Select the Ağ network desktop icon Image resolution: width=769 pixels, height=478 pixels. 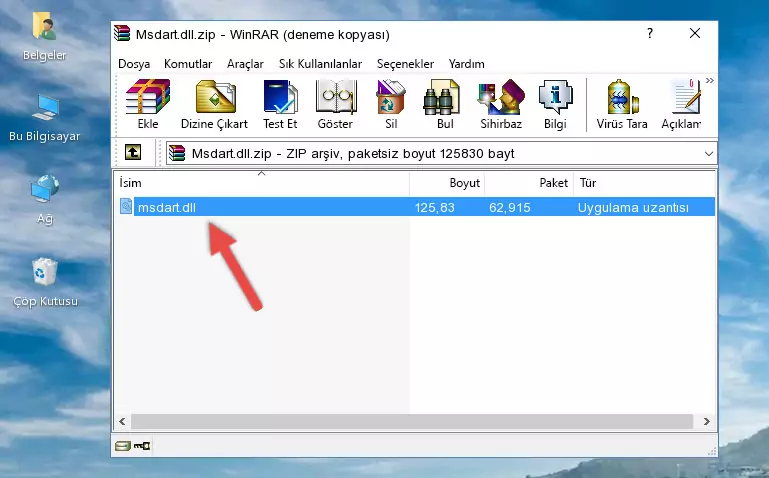coord(45,200)
